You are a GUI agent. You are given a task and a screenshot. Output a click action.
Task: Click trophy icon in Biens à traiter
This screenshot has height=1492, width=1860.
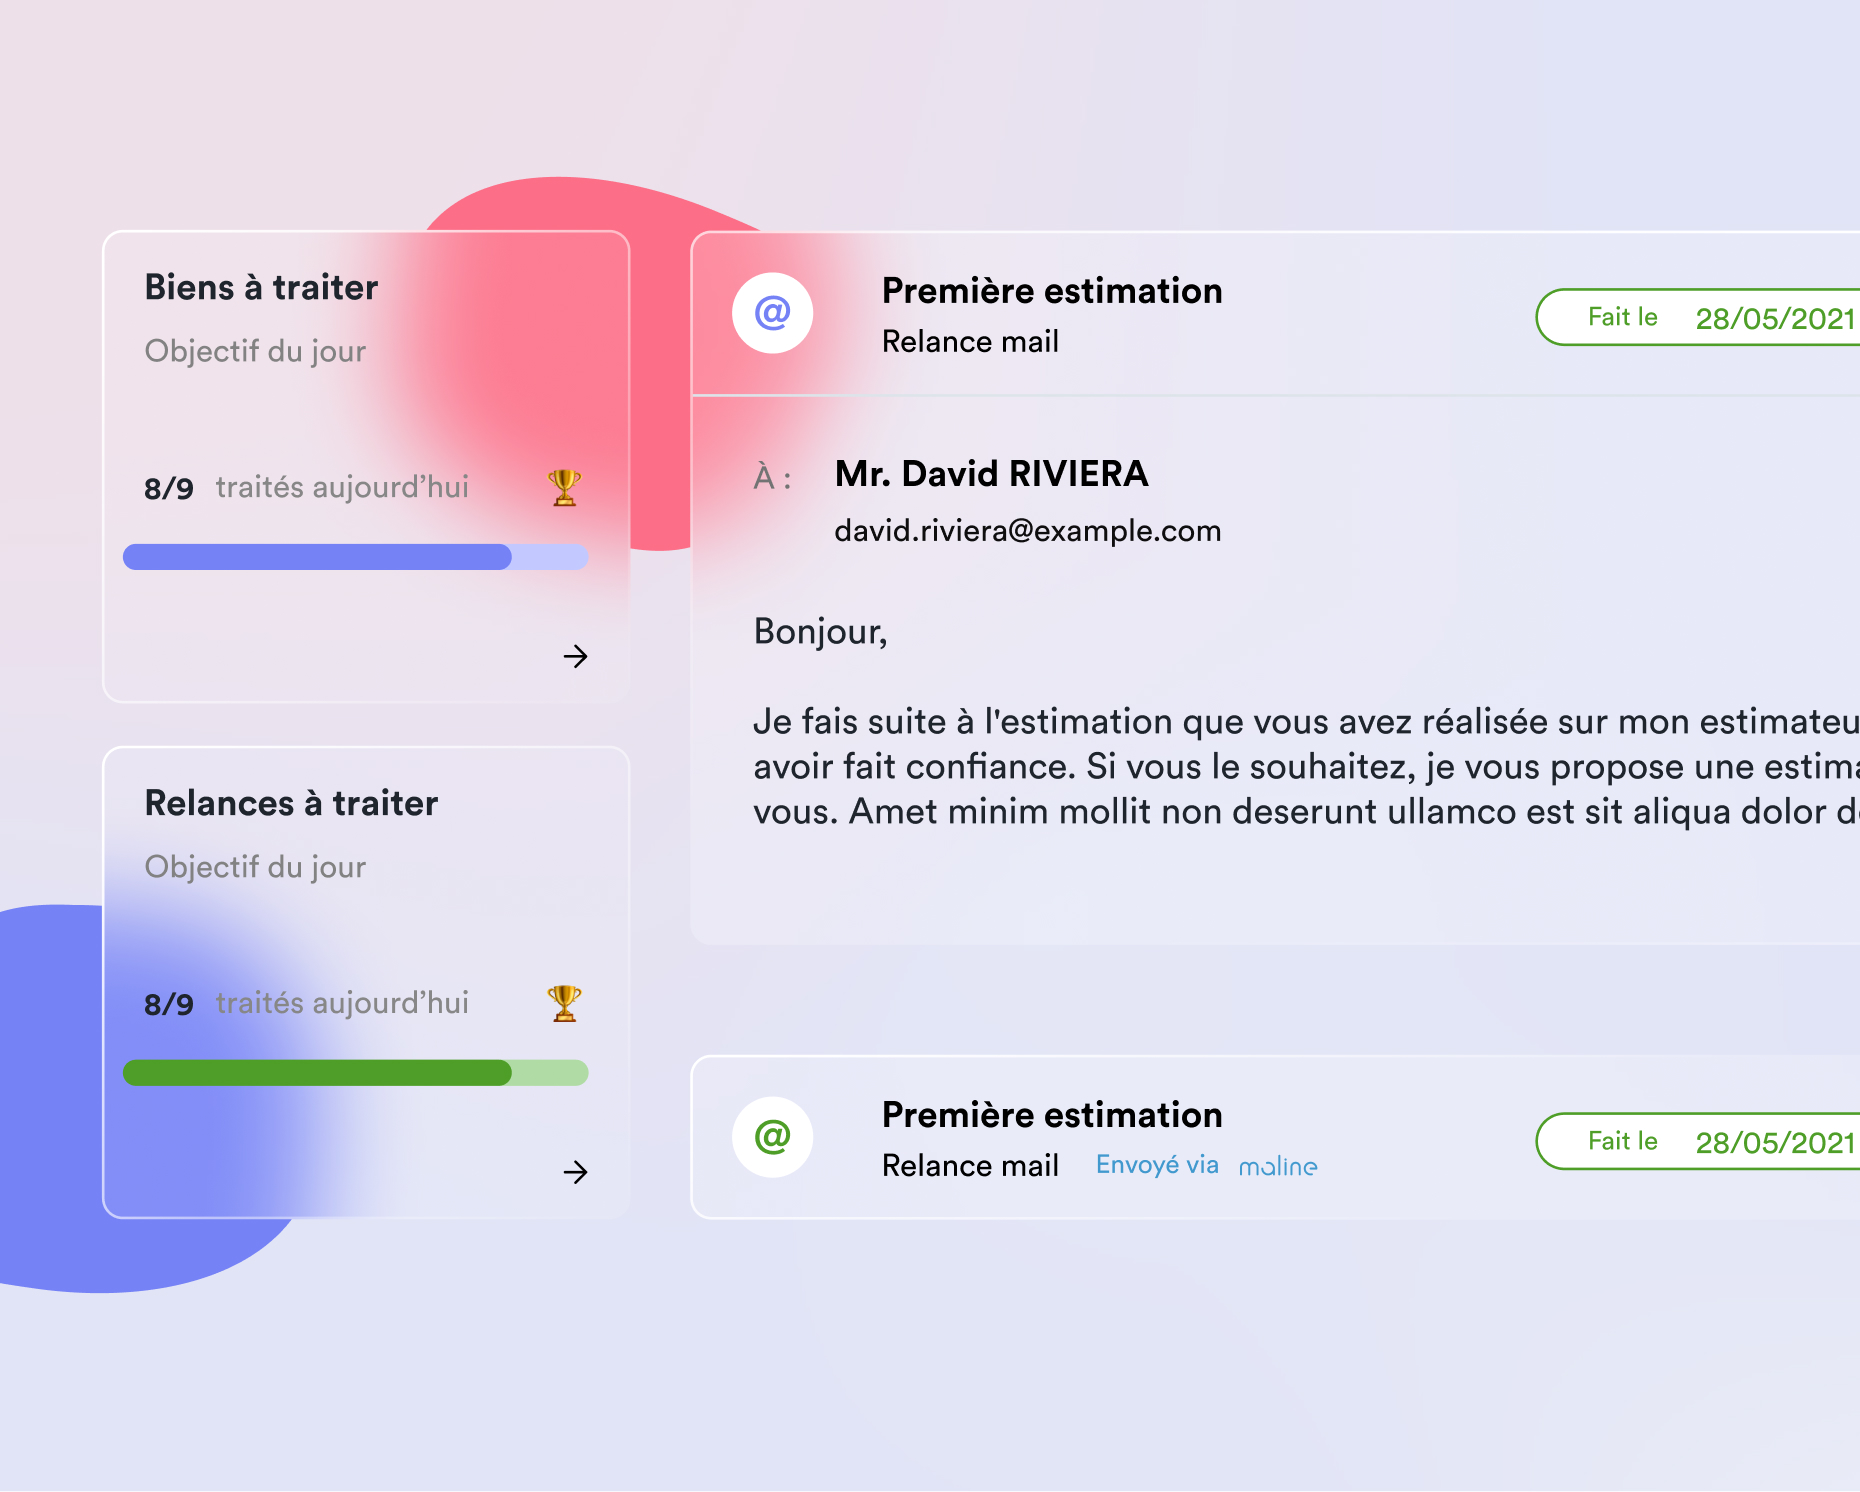564,488
